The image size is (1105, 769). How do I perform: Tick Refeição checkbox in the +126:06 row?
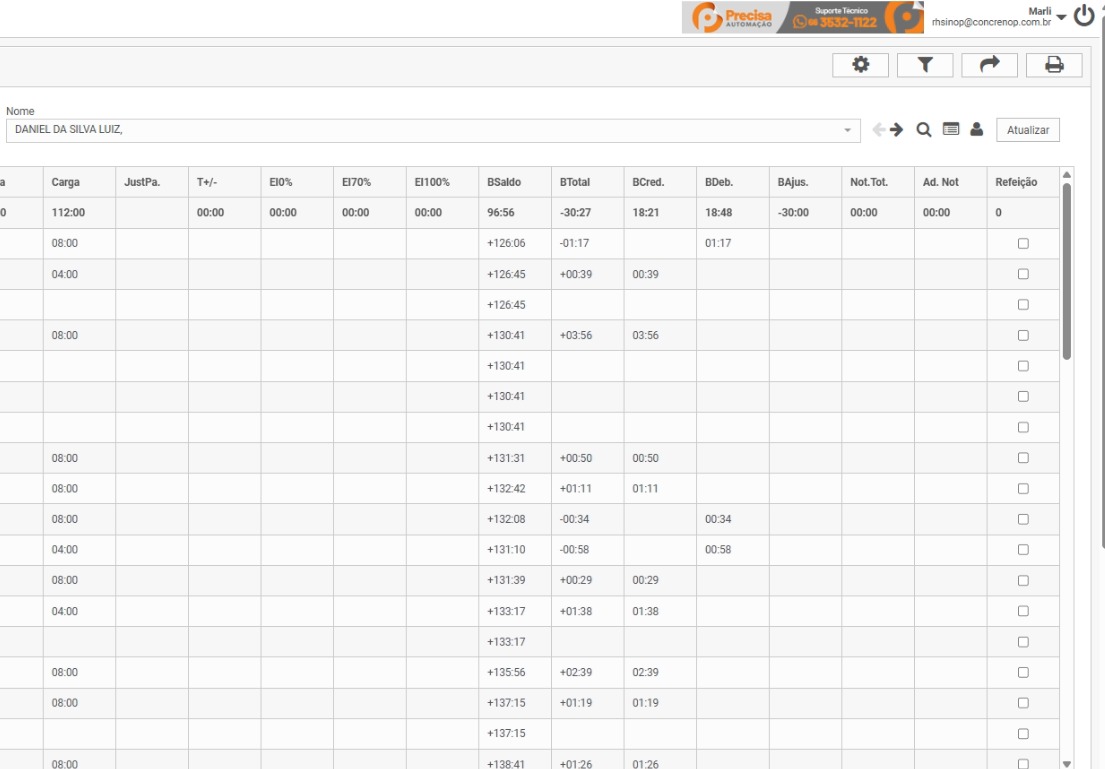1023,243
